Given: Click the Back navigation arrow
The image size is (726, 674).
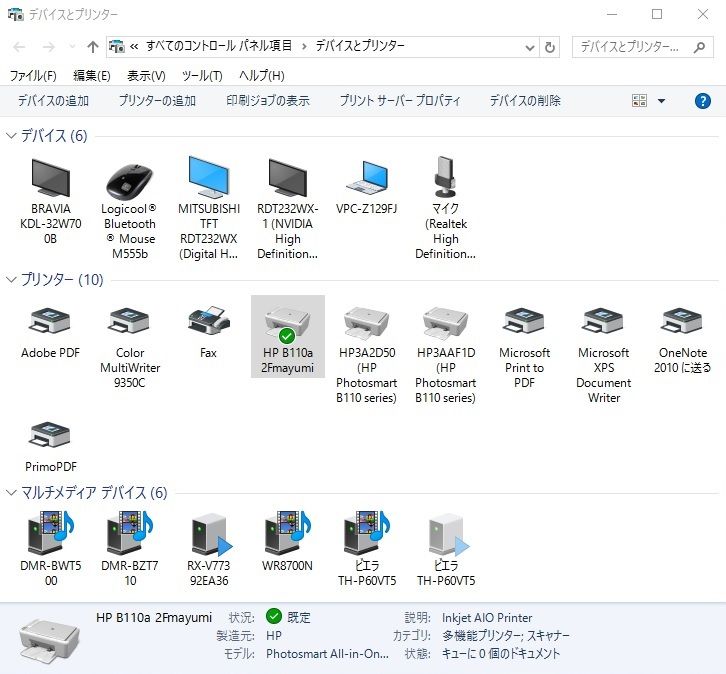Looking at the screenshot, I should (19, 47).
